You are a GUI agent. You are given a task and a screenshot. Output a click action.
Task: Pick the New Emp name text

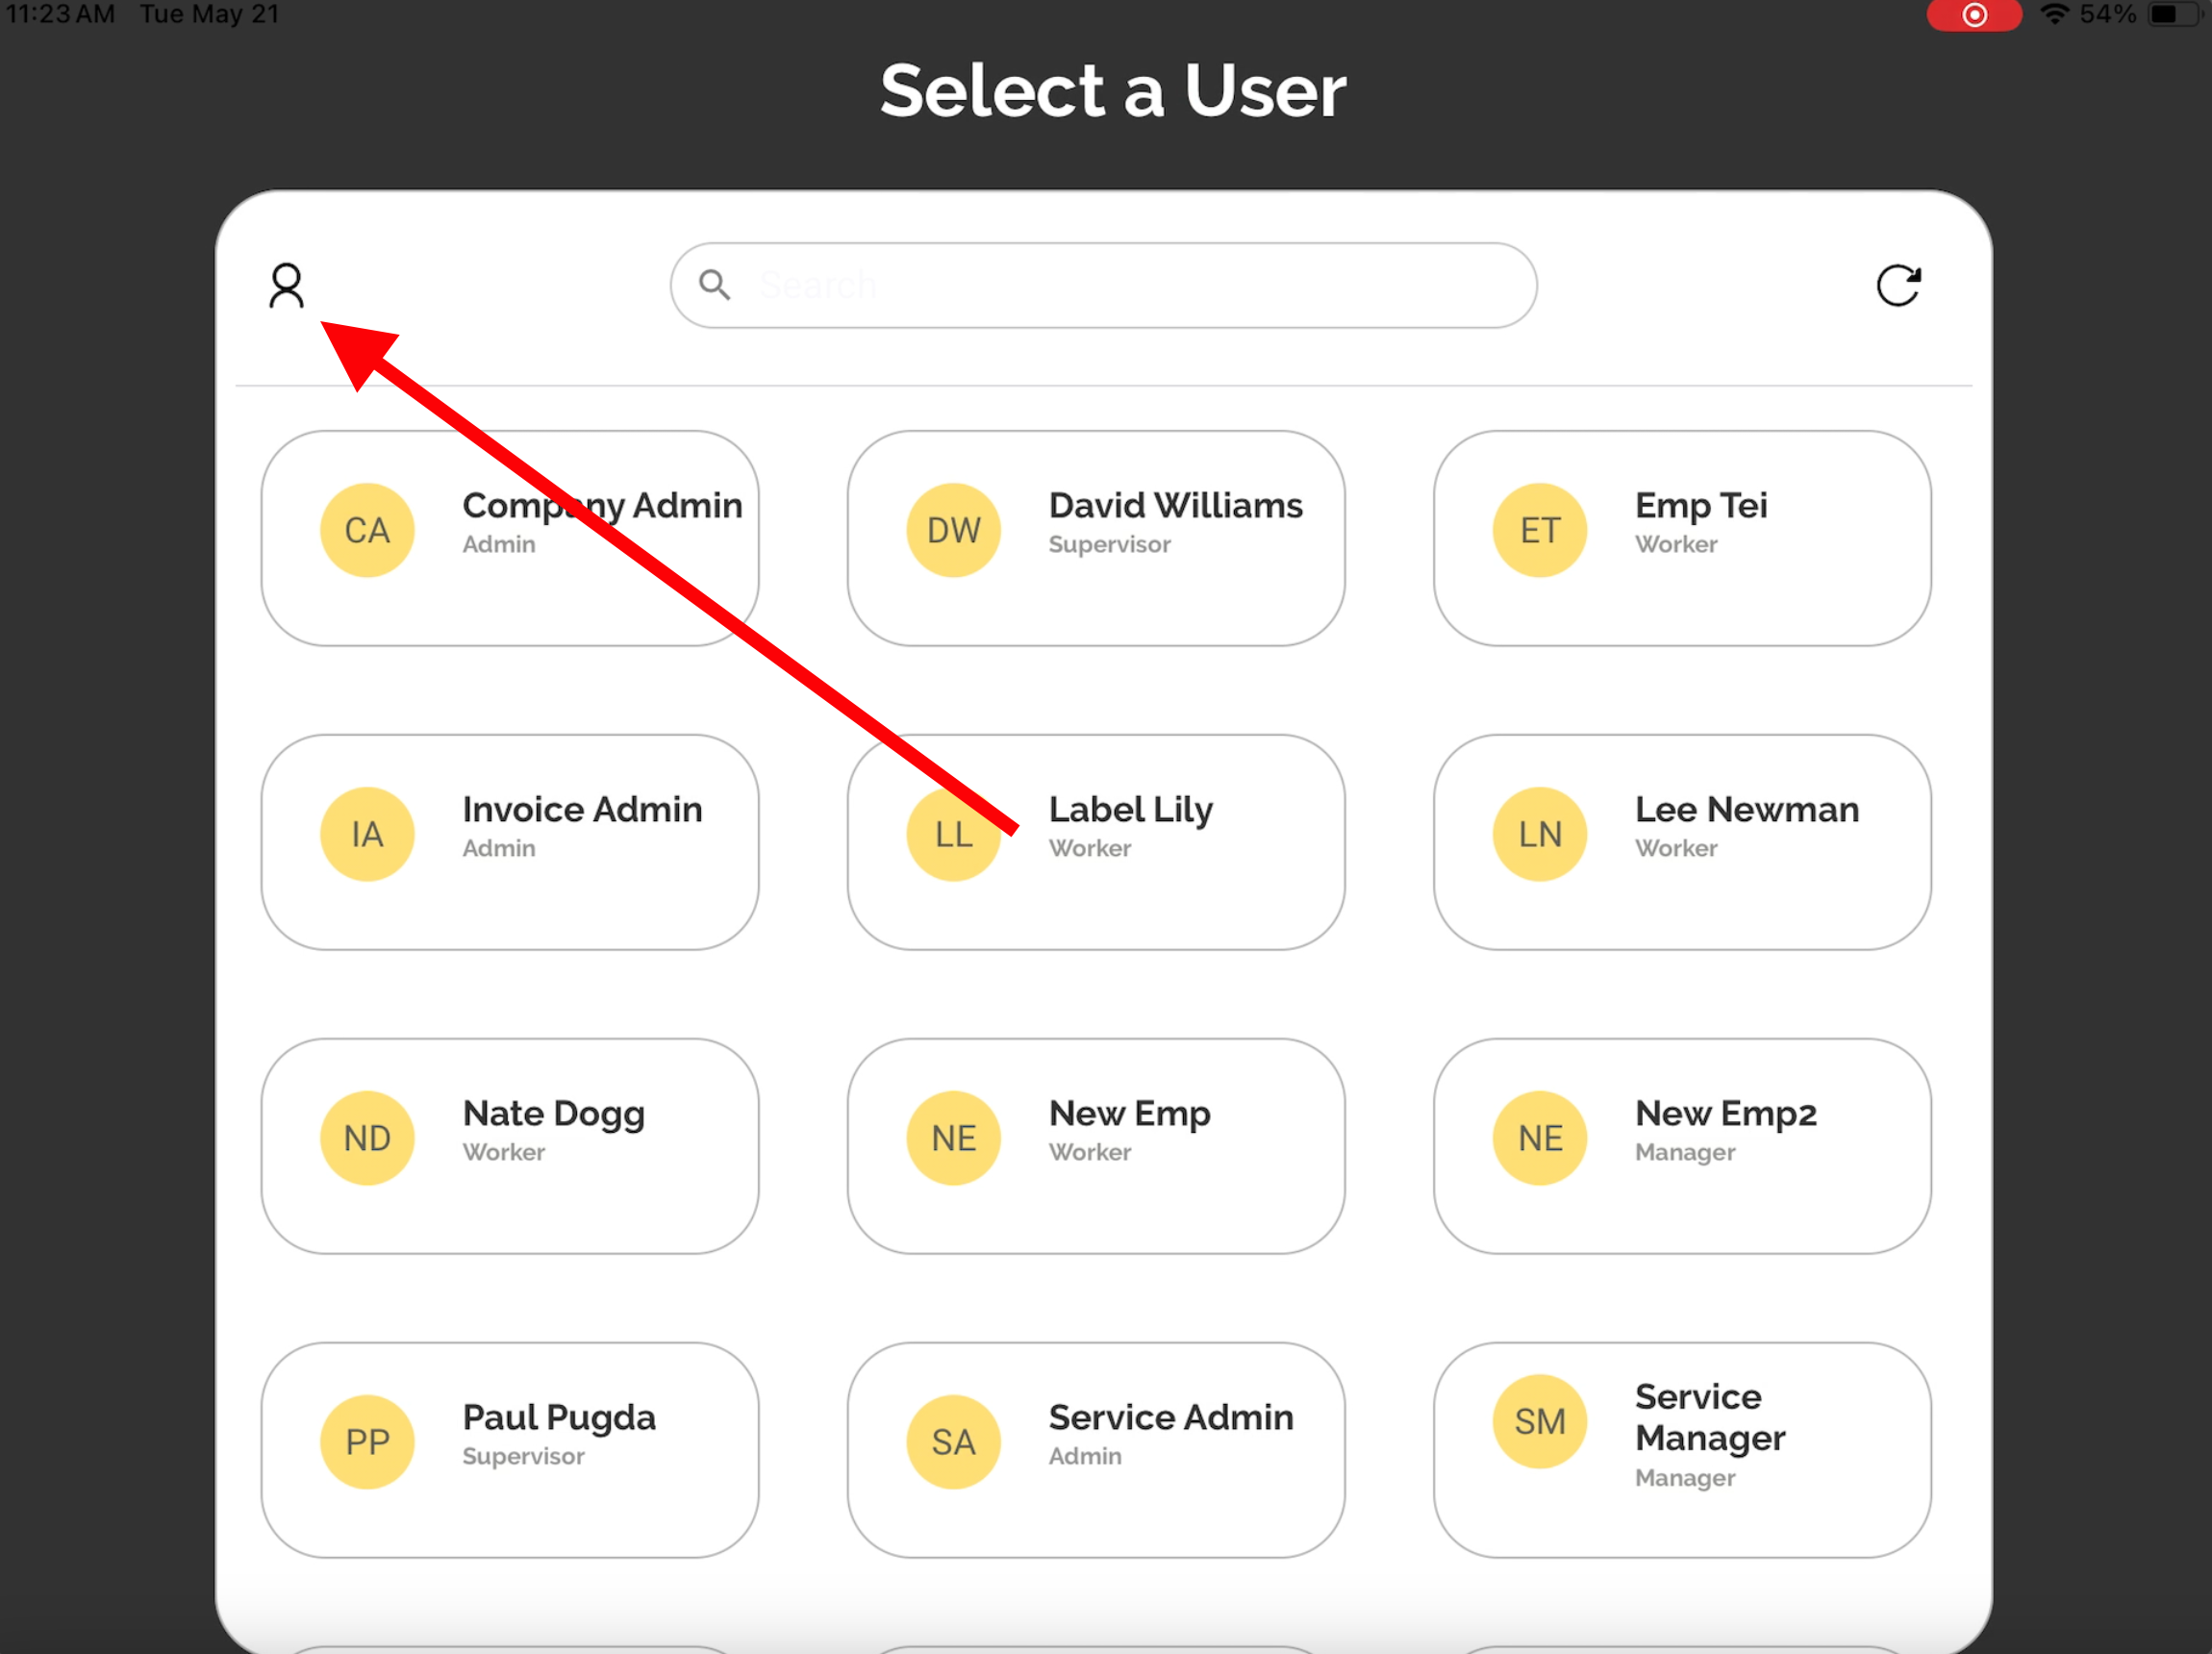pos(1129,1114)
